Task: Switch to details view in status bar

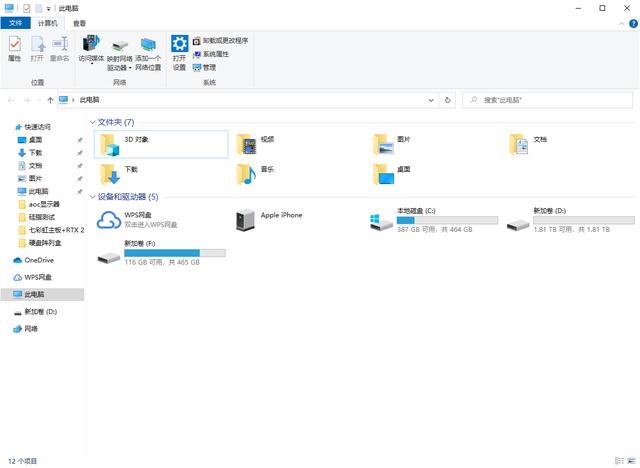Action: (x=620, y=461)
